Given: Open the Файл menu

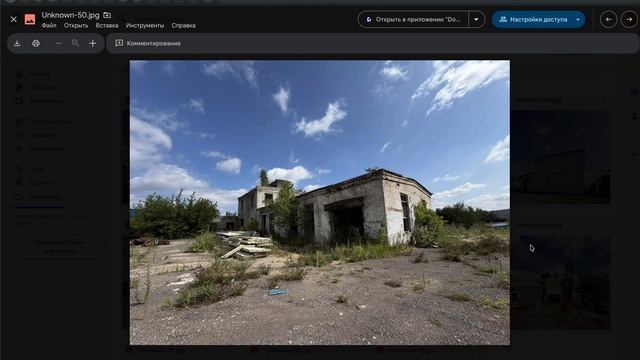Looking at the screenshot, I should (49, 25).
